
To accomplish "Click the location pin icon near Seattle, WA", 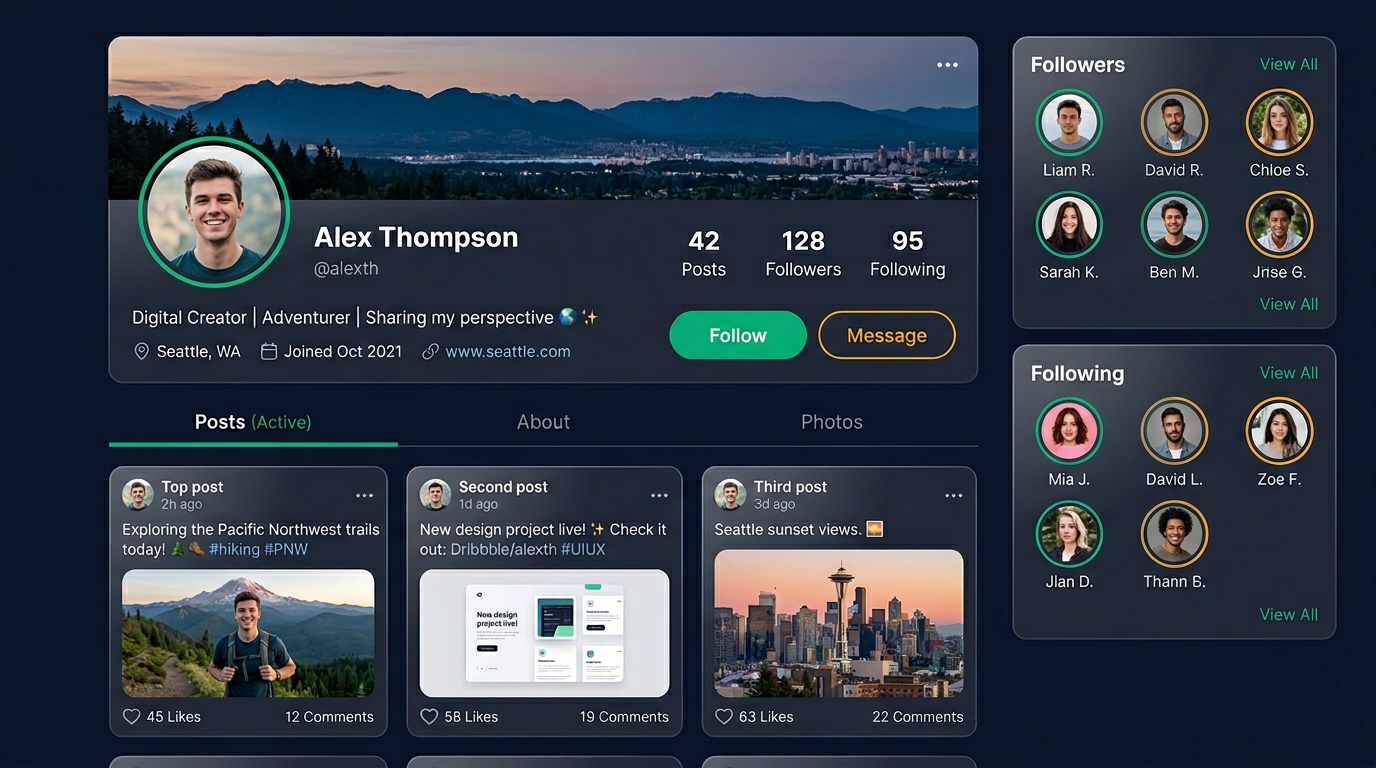I will point(141,351).
